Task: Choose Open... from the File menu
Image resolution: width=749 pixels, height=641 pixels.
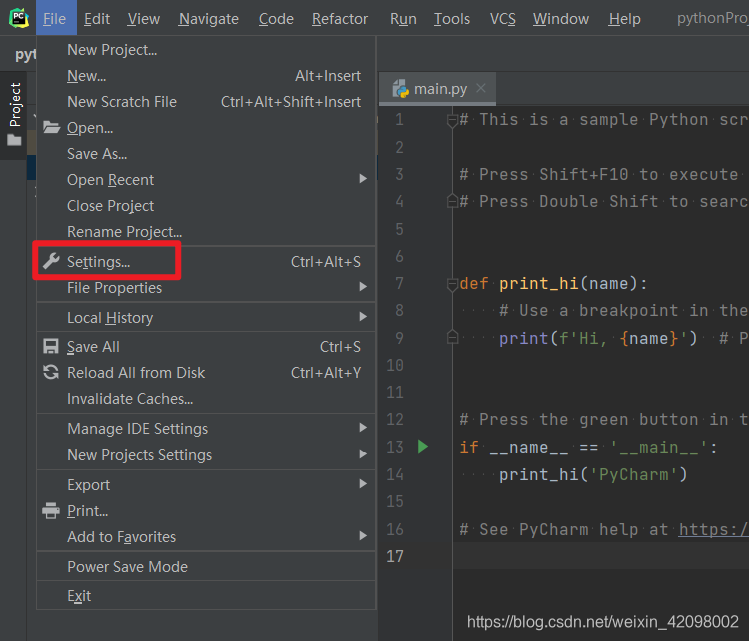Action: [206, 128]
